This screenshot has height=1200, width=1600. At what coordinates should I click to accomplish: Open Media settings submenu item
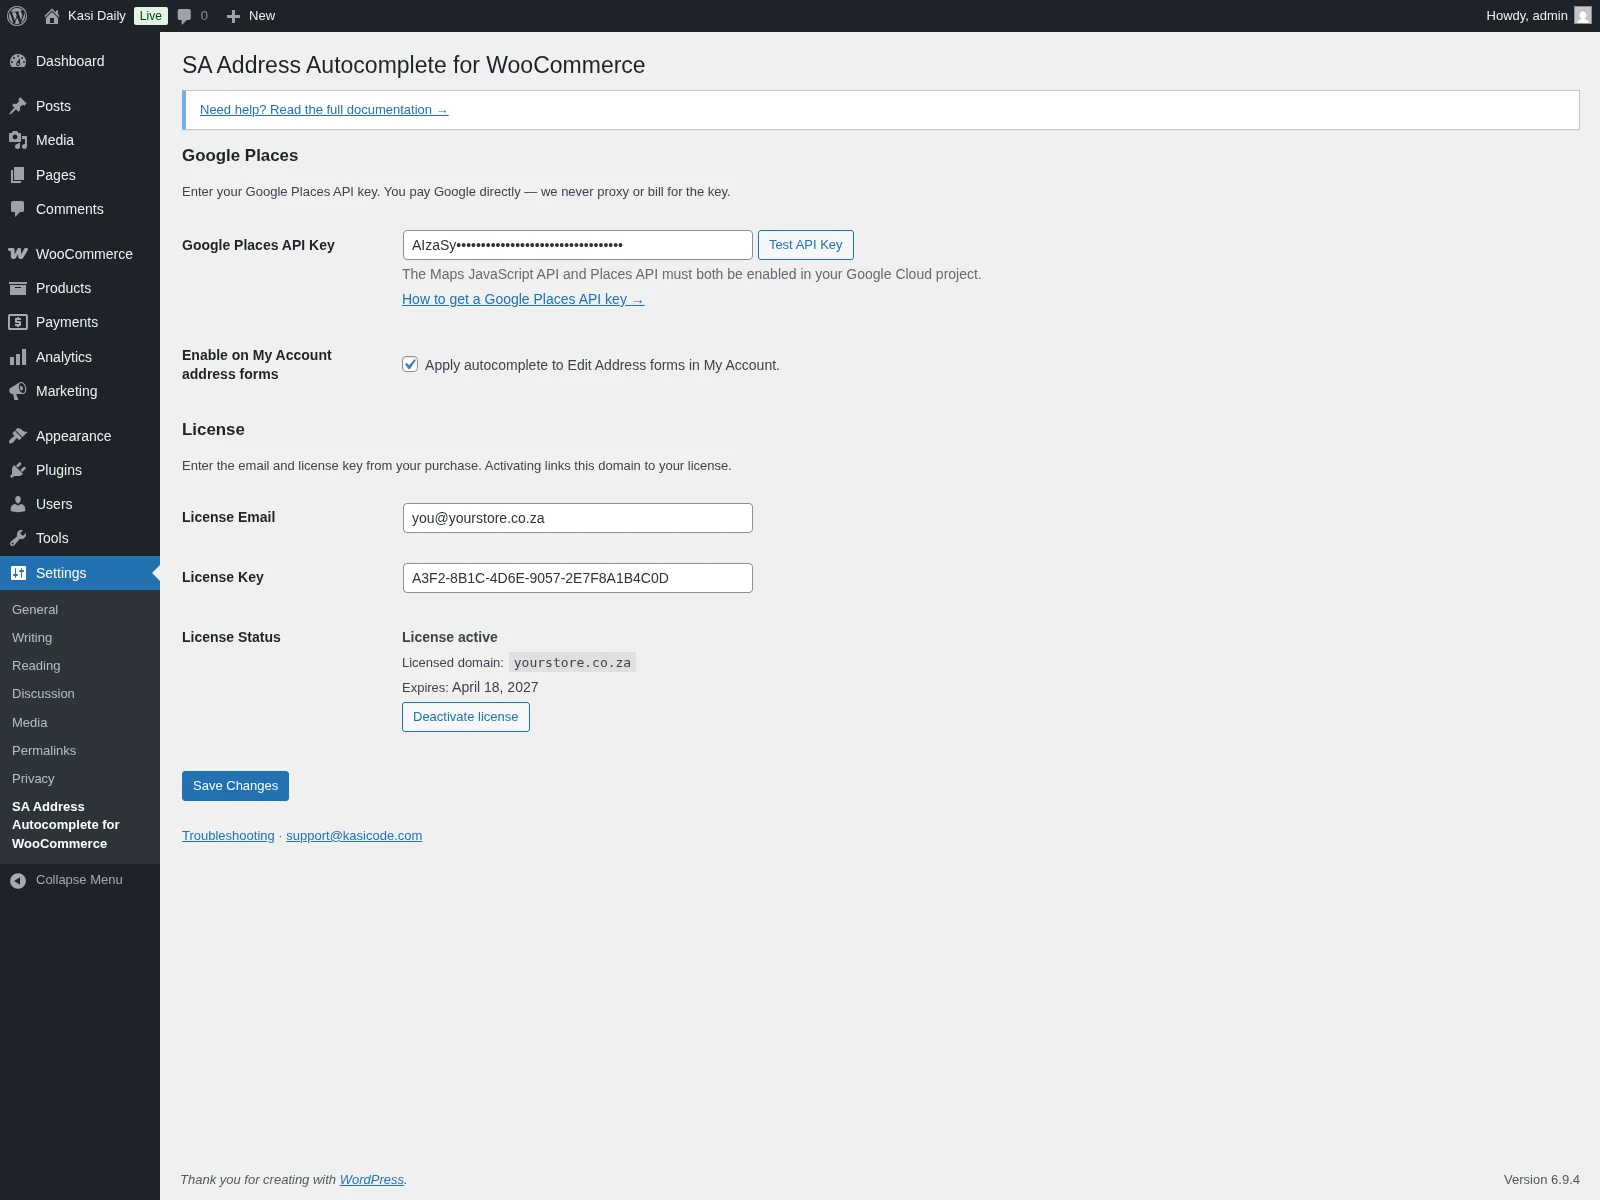30,722
